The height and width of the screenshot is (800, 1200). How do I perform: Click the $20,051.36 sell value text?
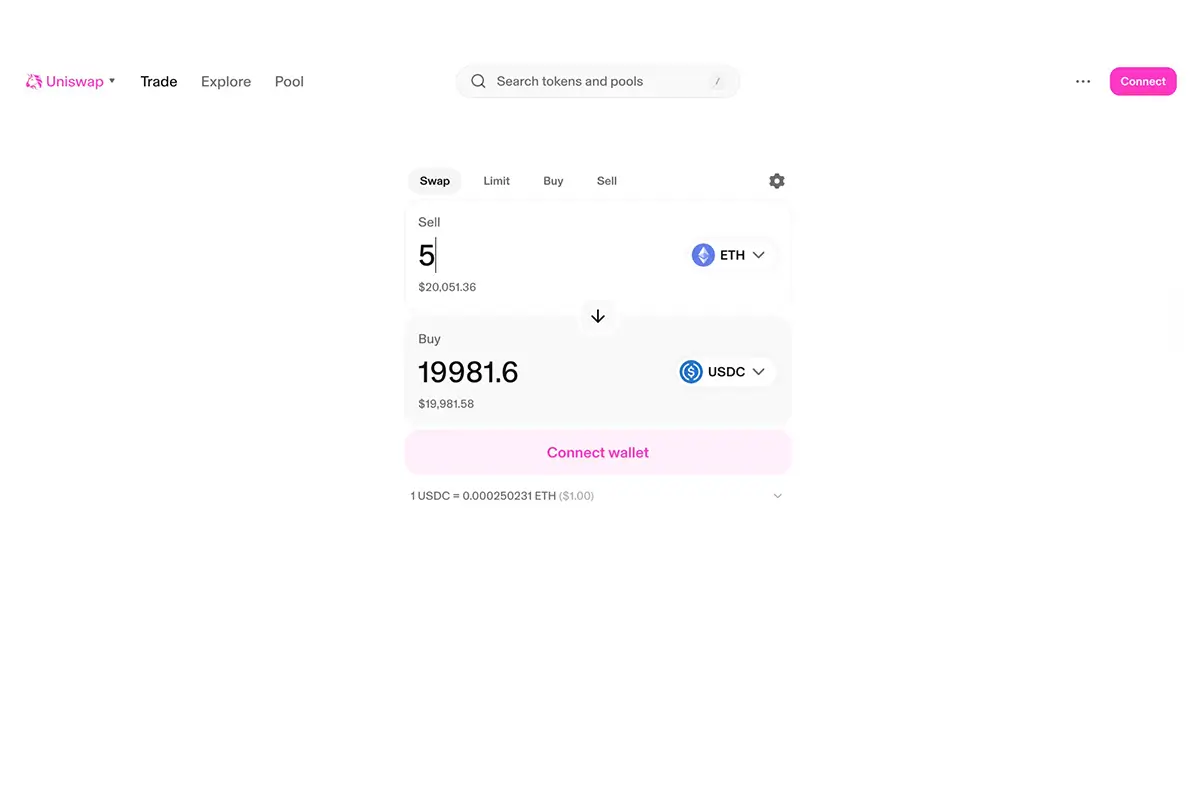click(x=447, y=287)
